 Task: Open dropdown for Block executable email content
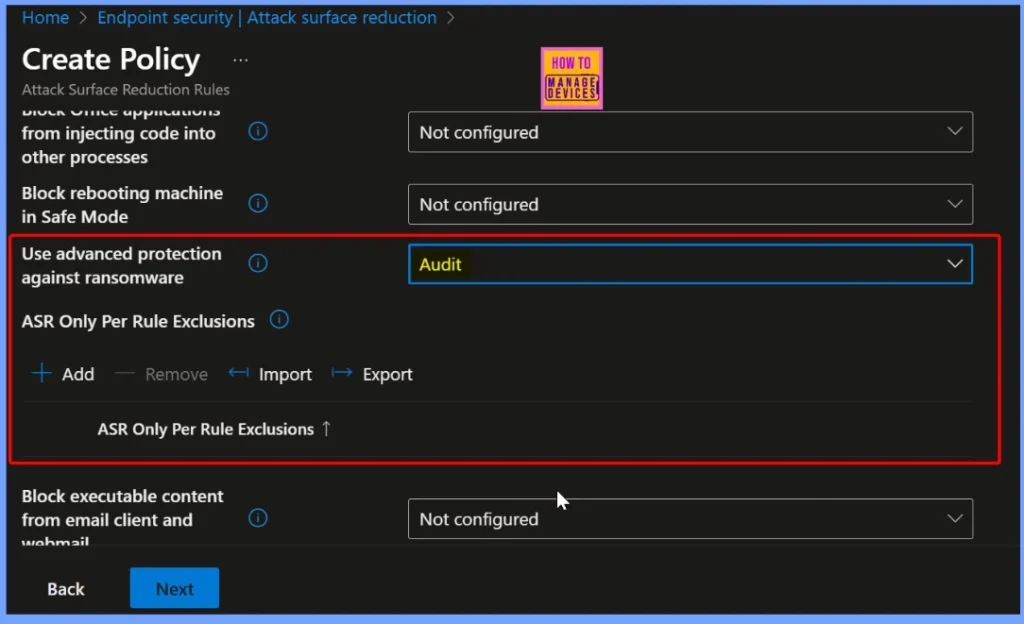point(690,518)
